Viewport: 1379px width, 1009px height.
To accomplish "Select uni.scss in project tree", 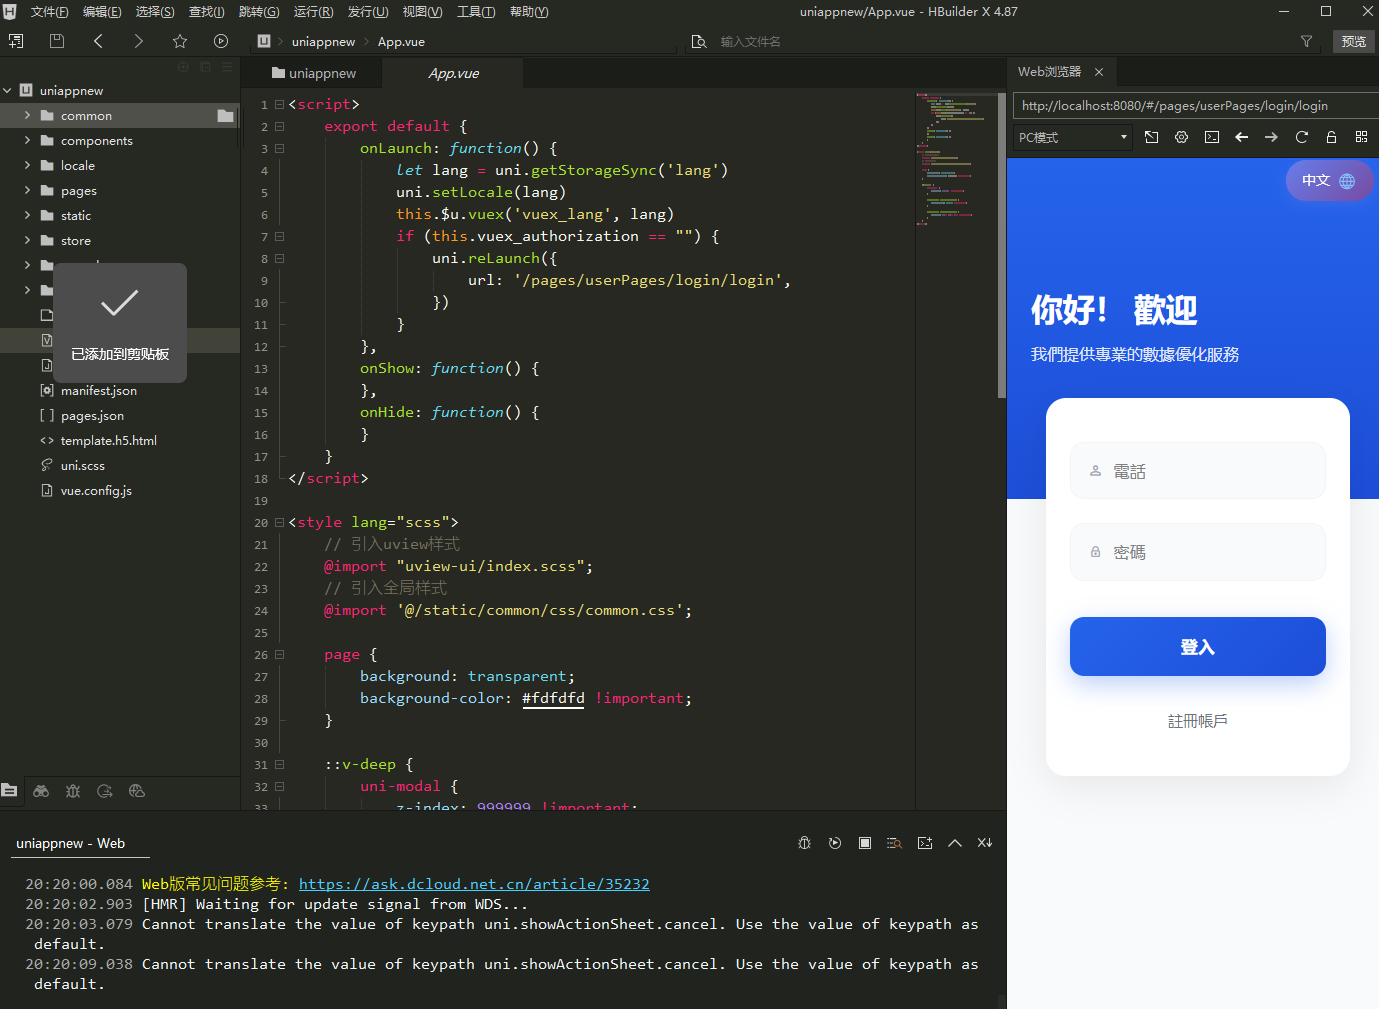I will (82, 466).
